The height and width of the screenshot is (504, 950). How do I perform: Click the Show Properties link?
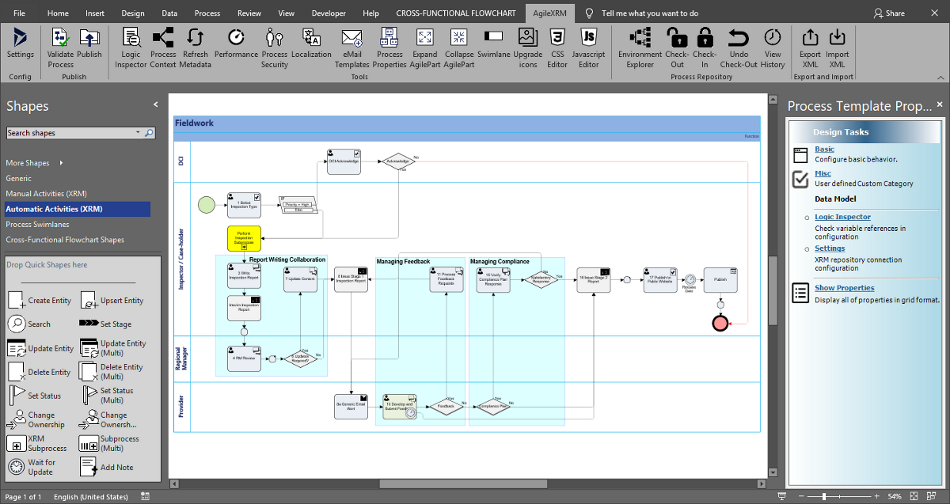pos(844,288)
